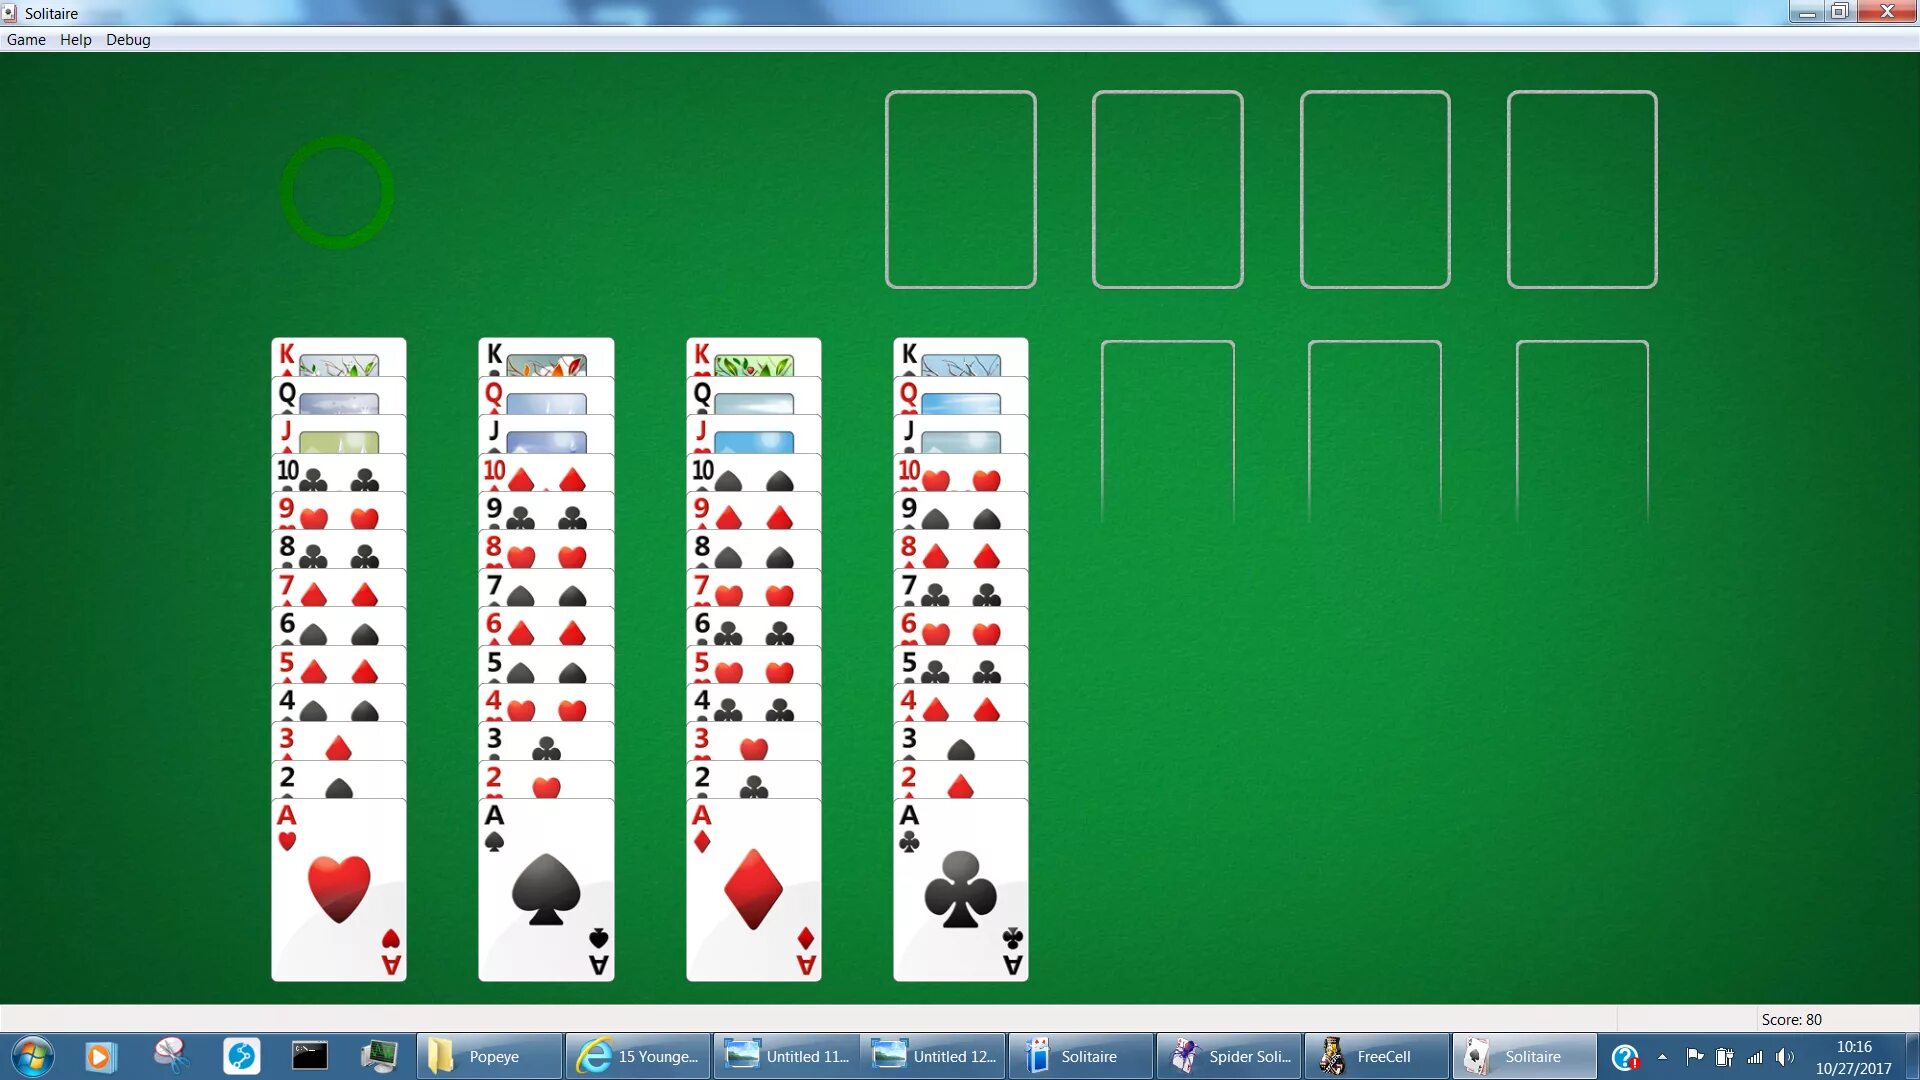Click the Ace of Spades card
1920x1080 pixels.
click(x=545, y=889)
